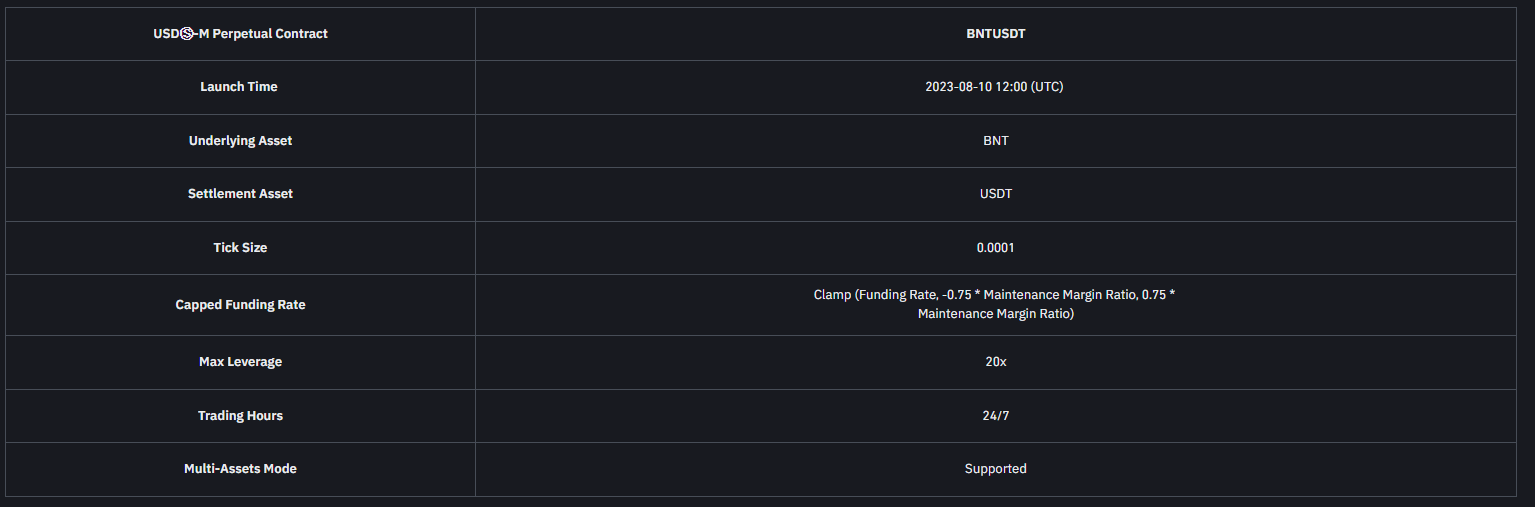Click the Capped Funding Rate label
This screenshot has height=507, width=1535.
click(x=240, y=305)
